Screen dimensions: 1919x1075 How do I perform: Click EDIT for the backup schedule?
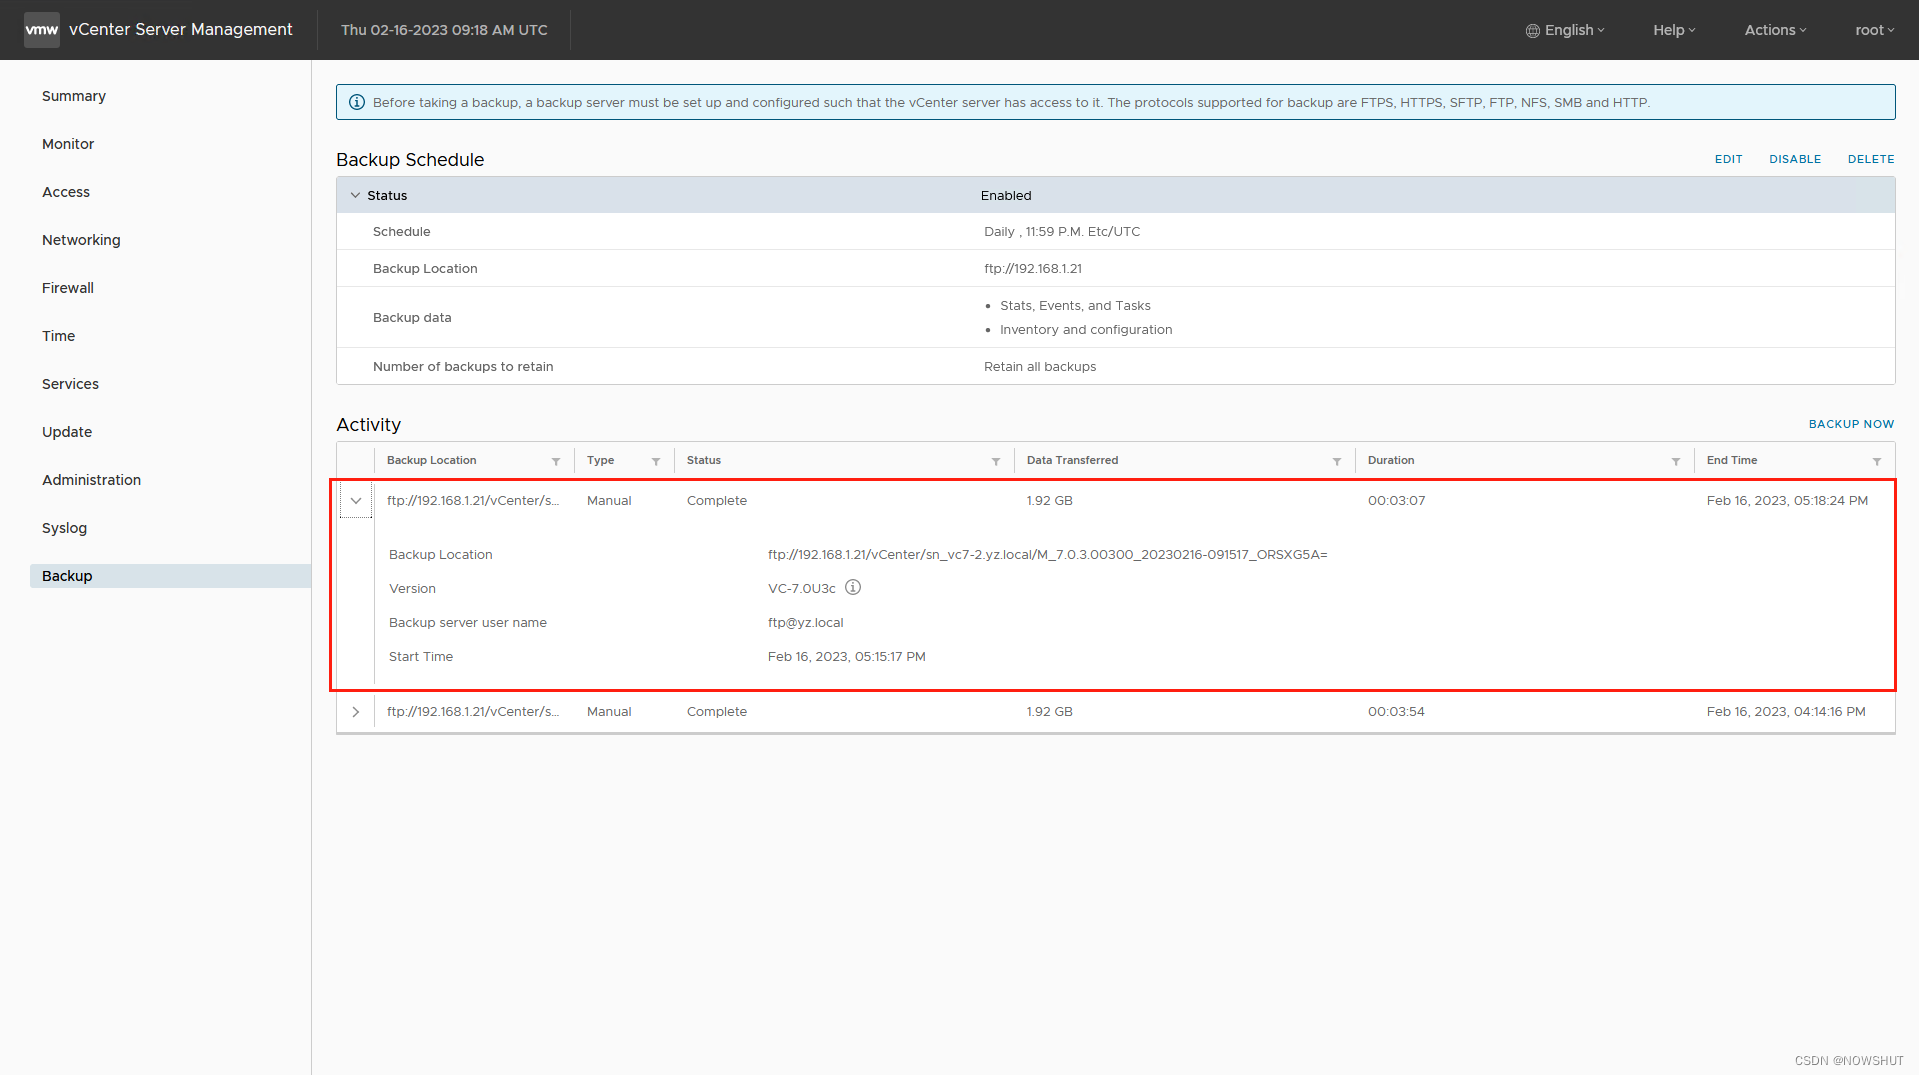[1728, 159]
